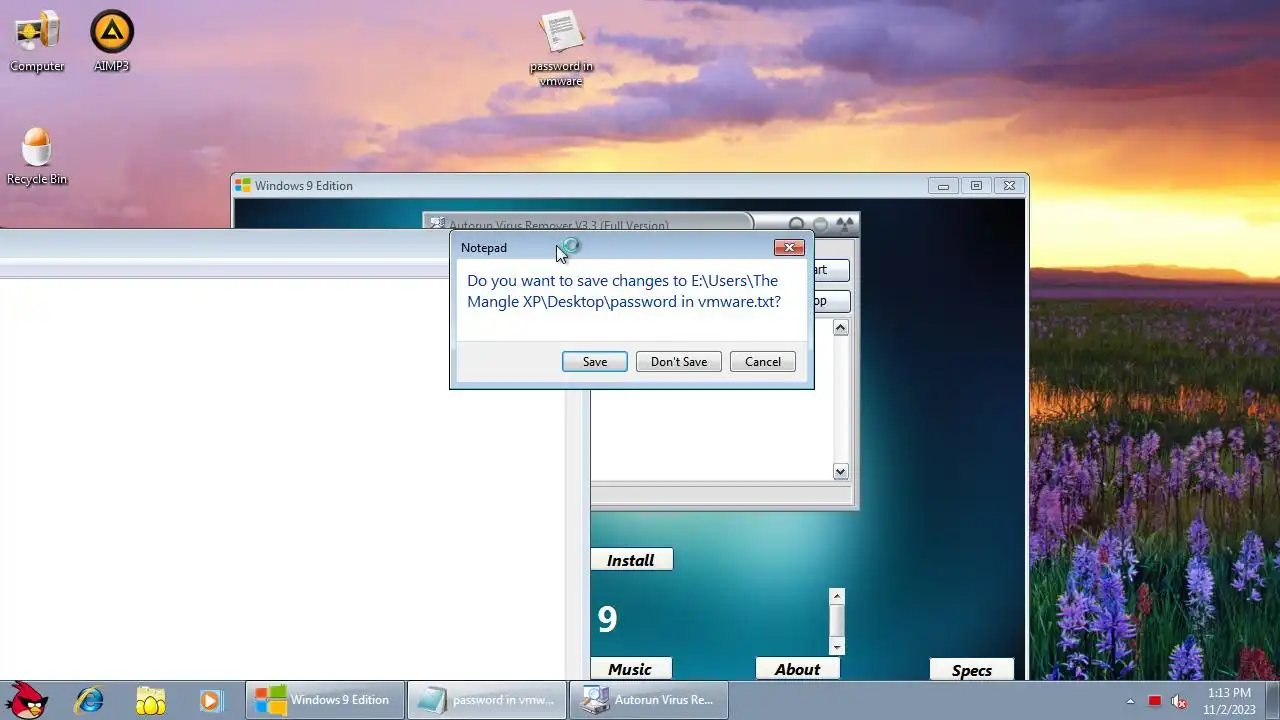
Task: Open the taskbar clock showing 1:13 PM
Action: 1229,700
